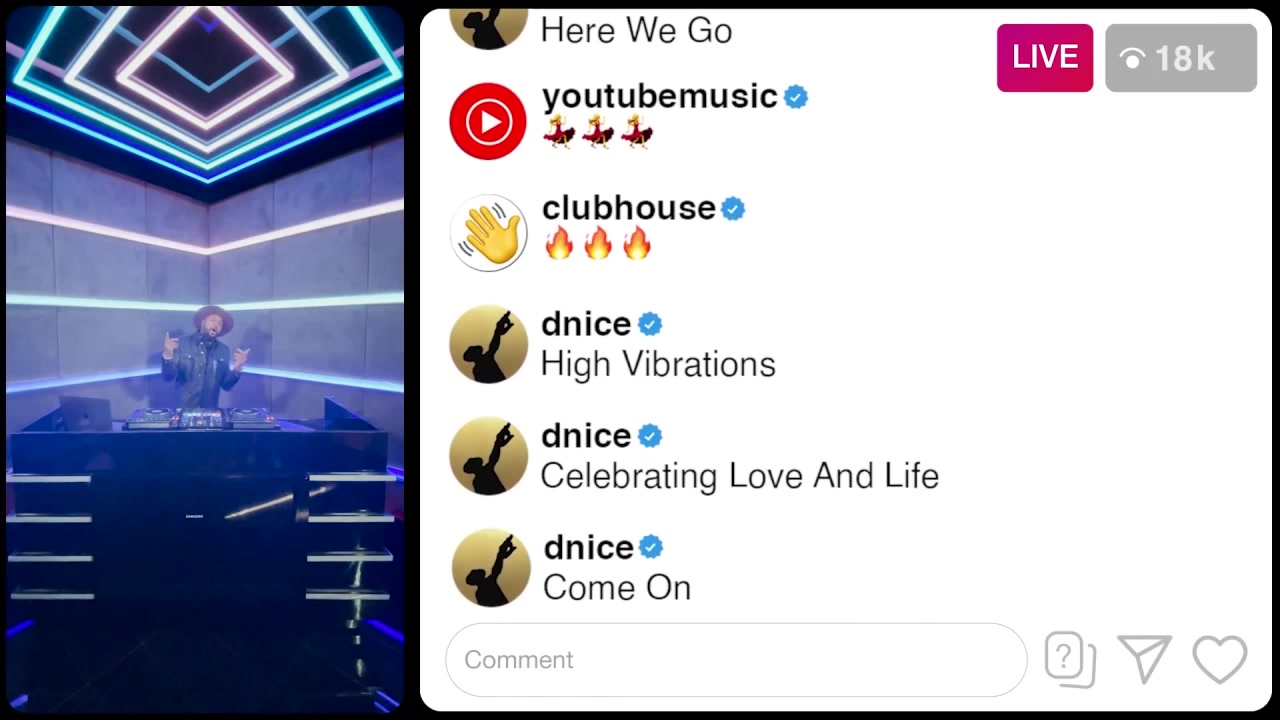Select the clubhouse username

628,208
